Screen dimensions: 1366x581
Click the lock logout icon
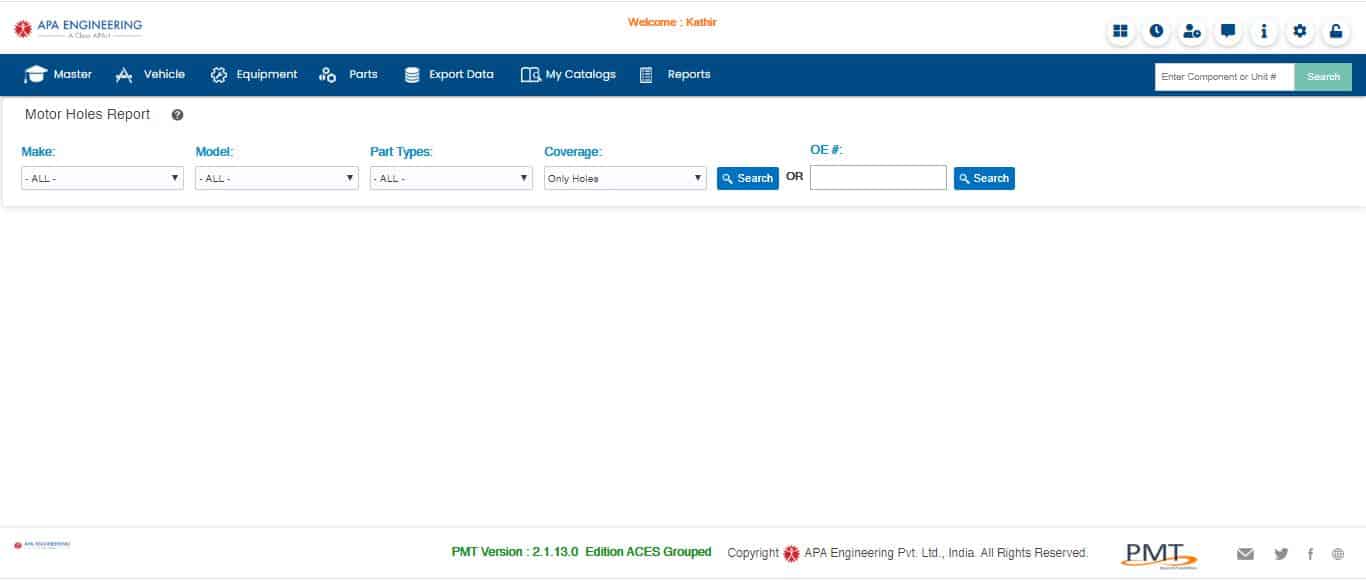click(1336, 31)
